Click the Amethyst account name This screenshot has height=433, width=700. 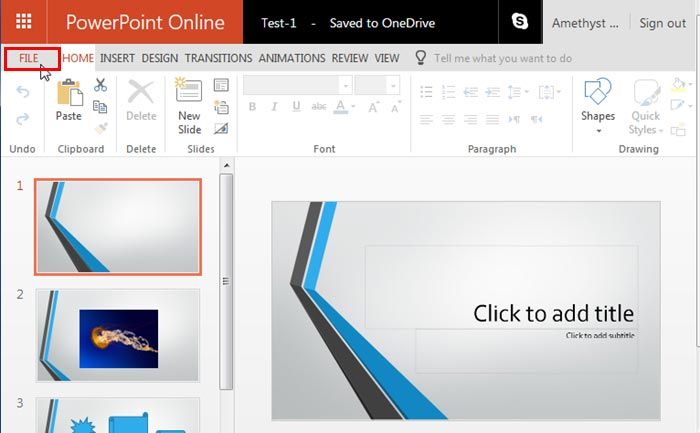tap(585, 23)
